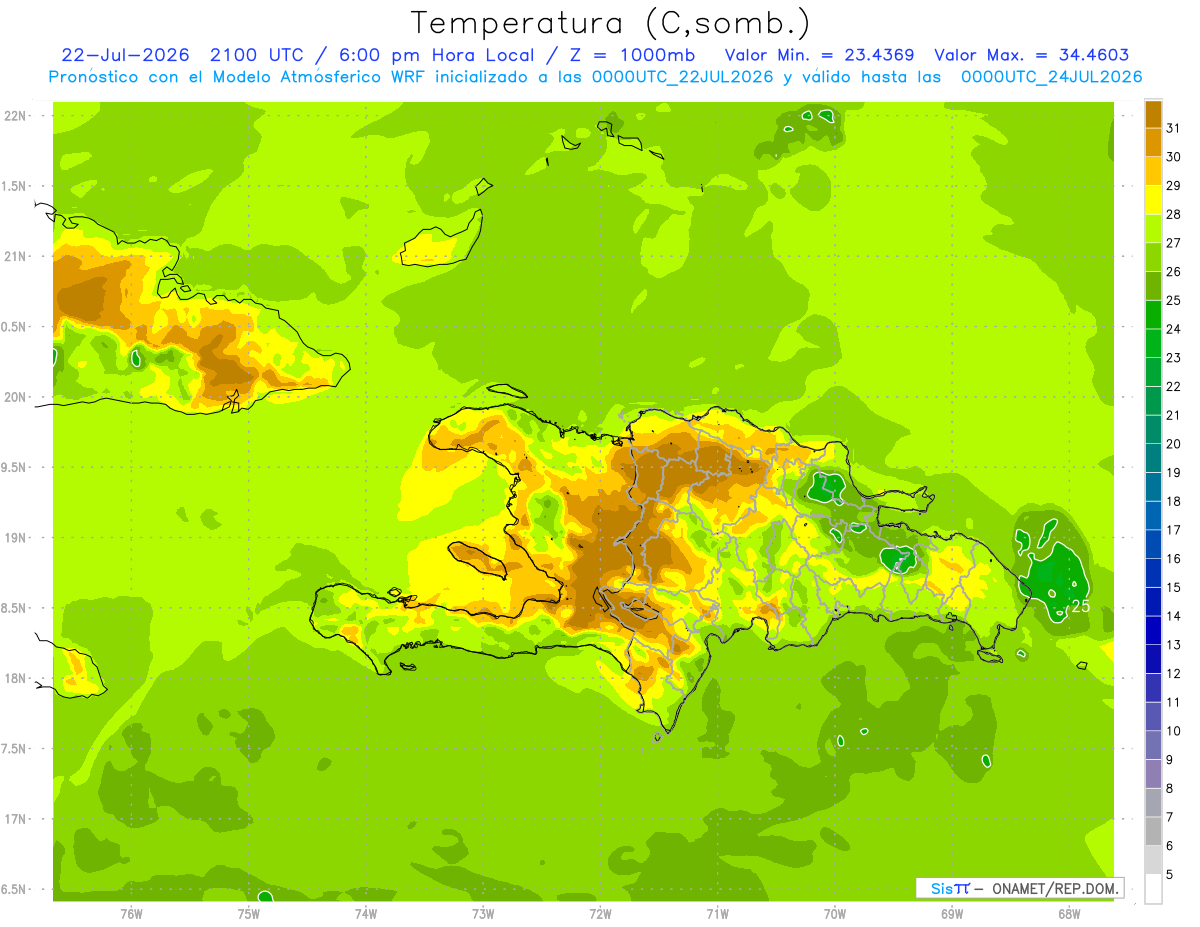Pick the gray legend band between 6 and 7
The image size is (1200, 927).
[1153, 831]
